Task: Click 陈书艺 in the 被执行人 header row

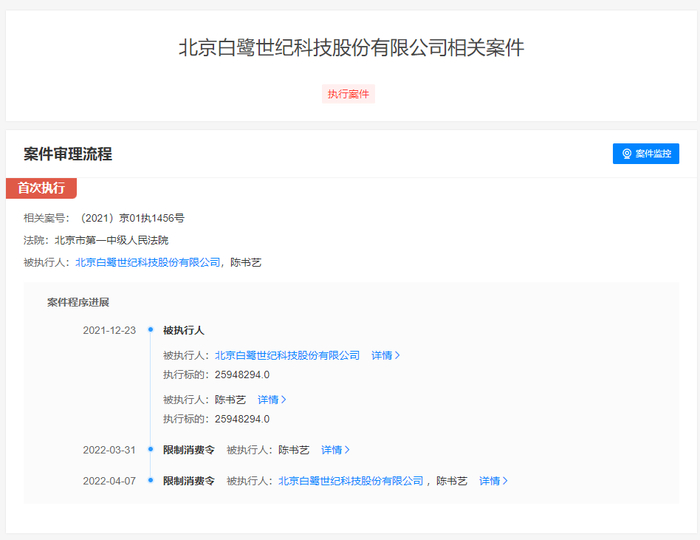Action: (x=246, y=262)
